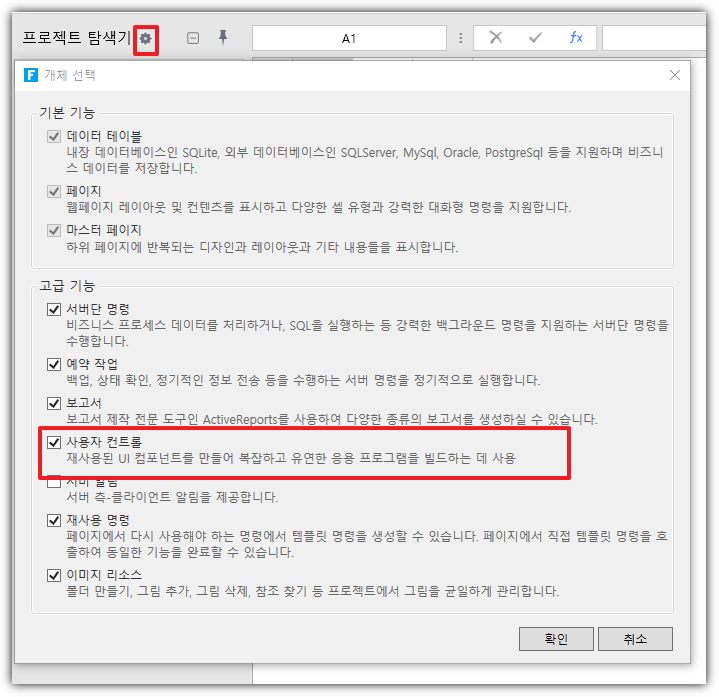Disable the 보고서 checkbox

click(x=54, y=403)
